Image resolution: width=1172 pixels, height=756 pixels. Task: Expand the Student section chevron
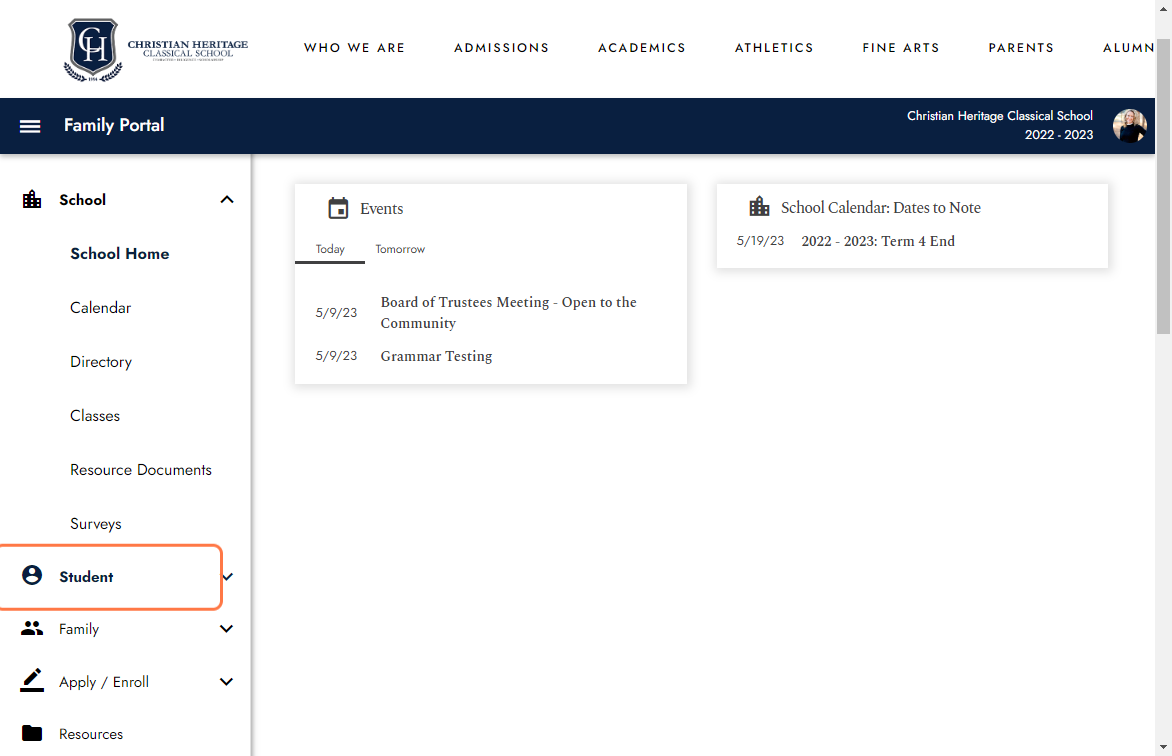(228, 577)
